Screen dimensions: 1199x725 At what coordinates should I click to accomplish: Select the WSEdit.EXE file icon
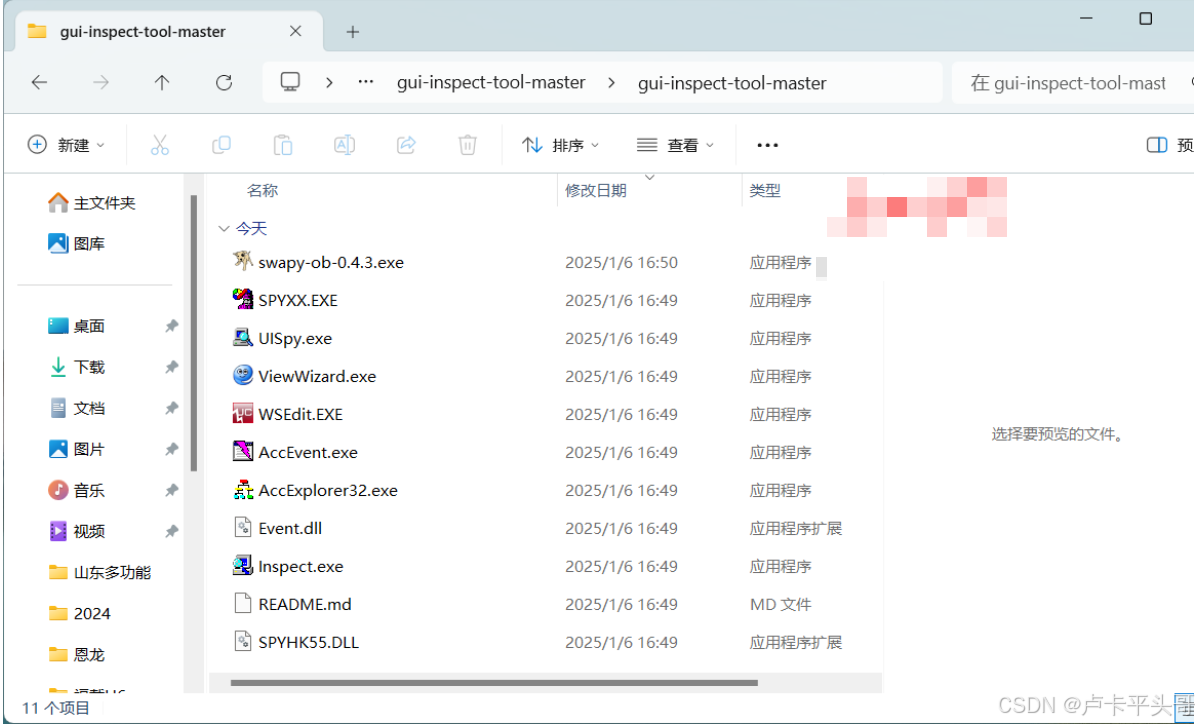click(242, 414)
